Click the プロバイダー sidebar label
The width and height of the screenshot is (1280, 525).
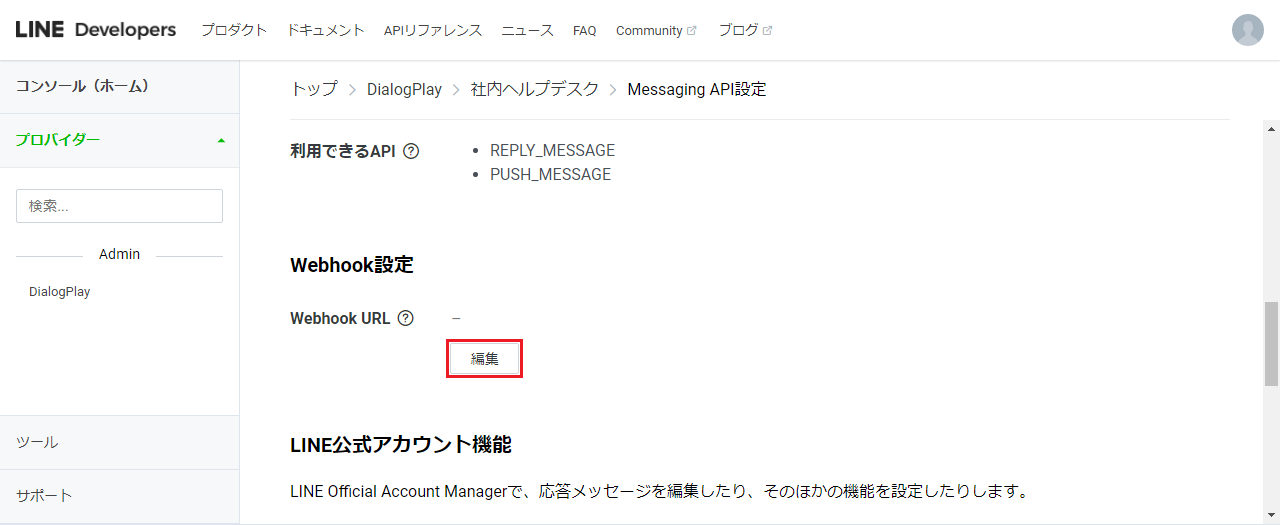[58, 140]
